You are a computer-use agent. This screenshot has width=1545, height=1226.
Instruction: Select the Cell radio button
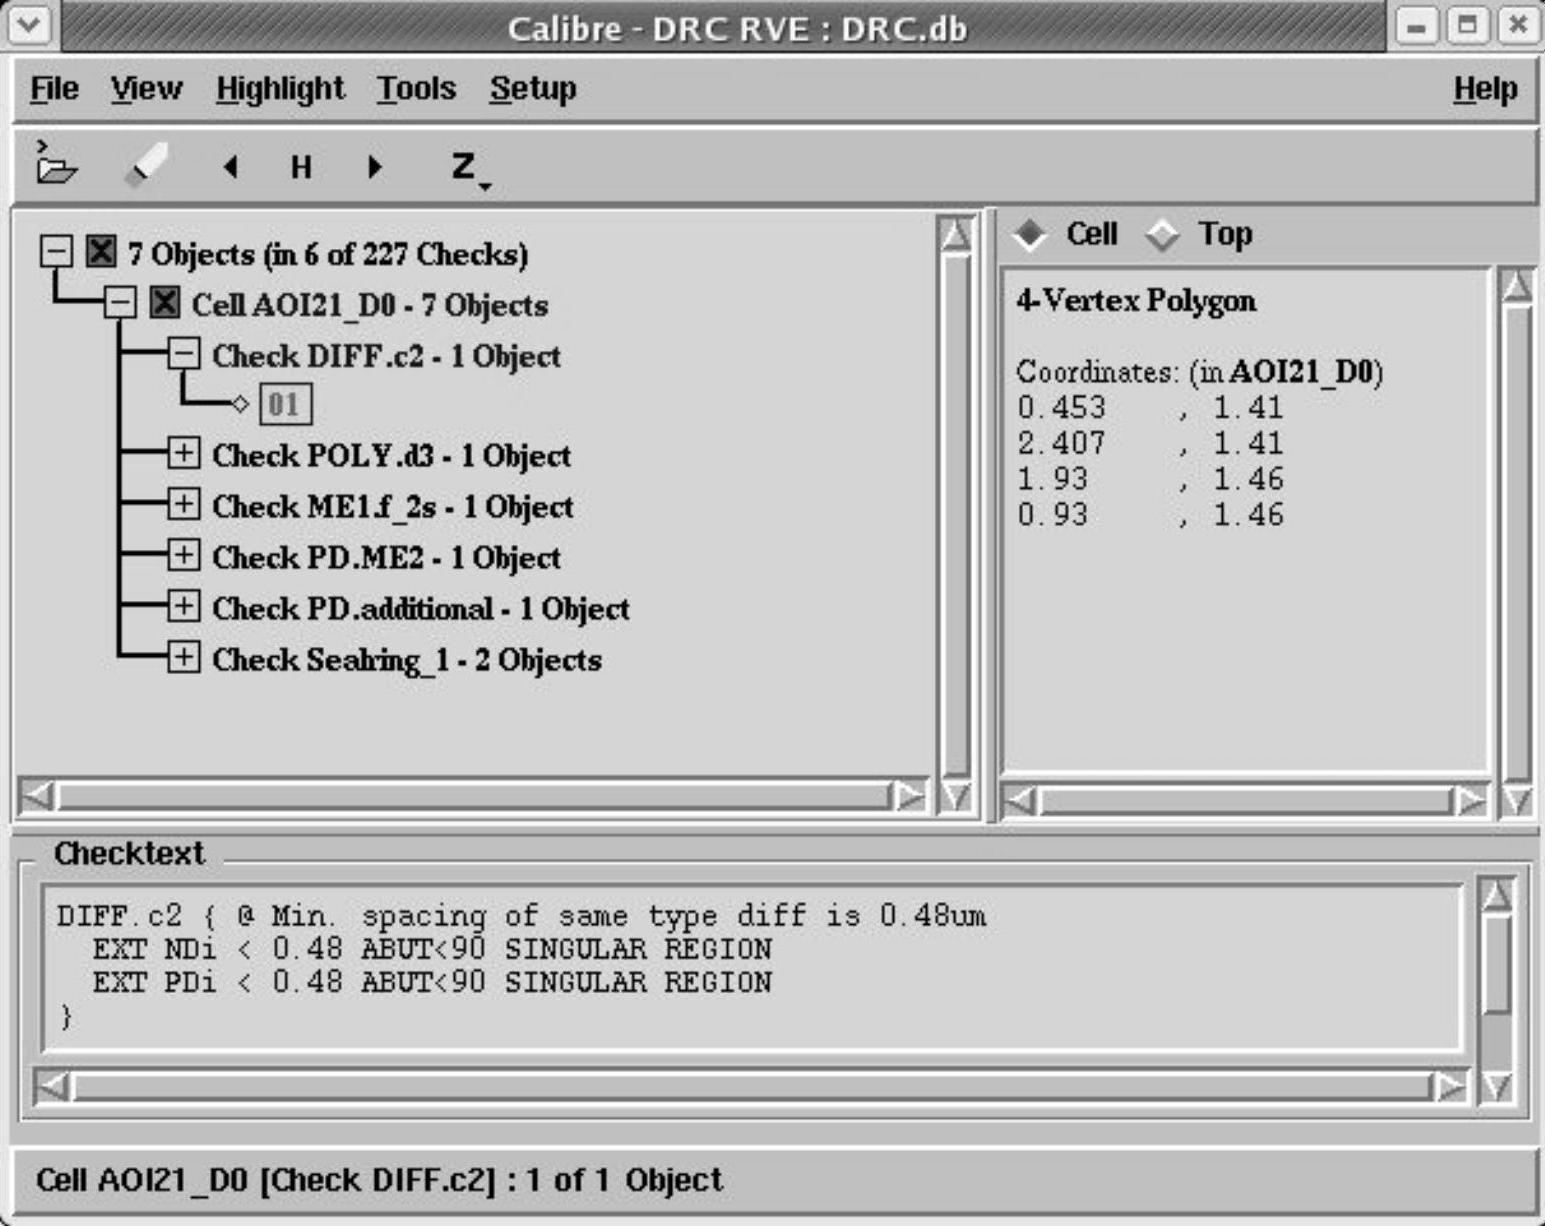click(x=1030, y=235)
